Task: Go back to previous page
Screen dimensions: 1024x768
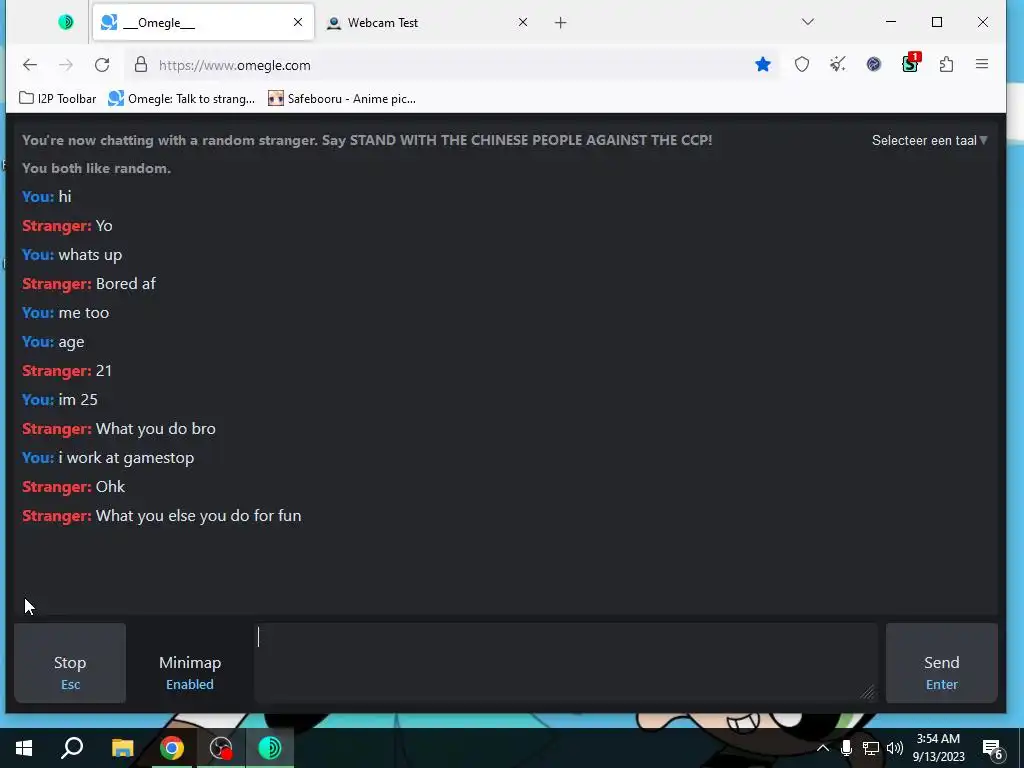Action: coord(30,65)
